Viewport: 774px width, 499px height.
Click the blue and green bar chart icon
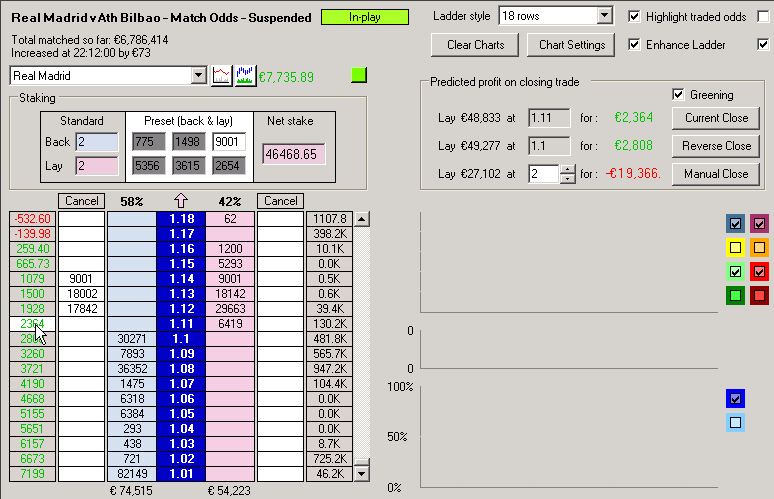coord(245,76)
